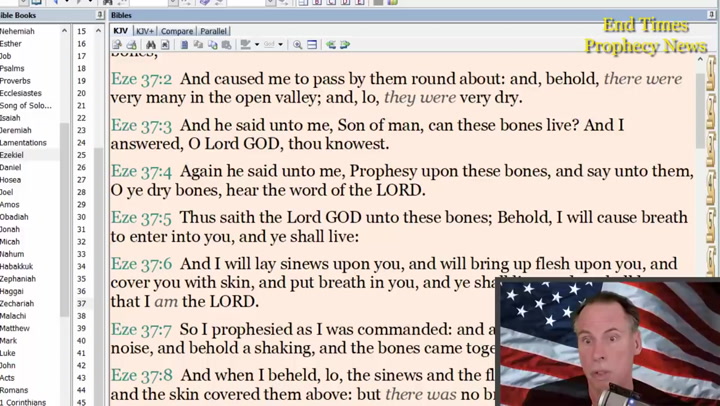The image size is (720, 406).
Task: Expand the Bibles panel toolbar dropdown next to highlighter
Action: click(x=281, y=45)
